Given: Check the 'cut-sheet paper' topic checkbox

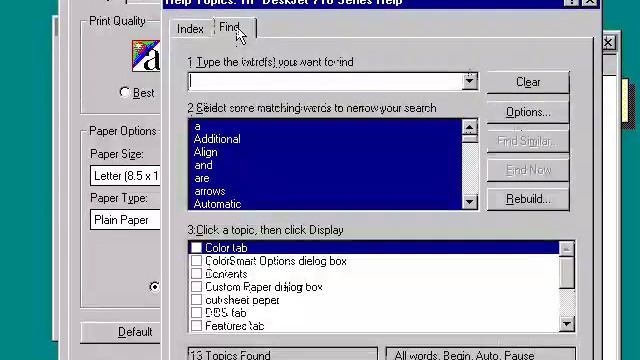Looking at the screenshot, I should coord(196,300).
